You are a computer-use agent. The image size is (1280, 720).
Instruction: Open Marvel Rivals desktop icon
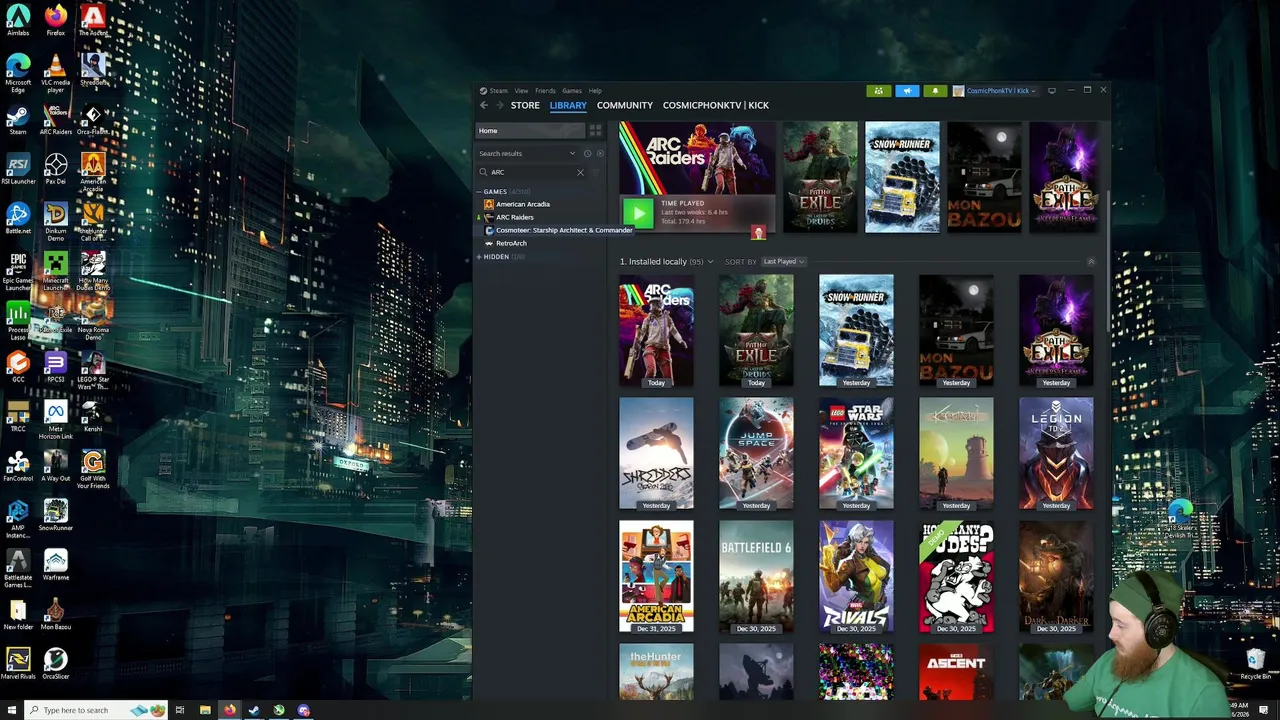tap(18, 664)
